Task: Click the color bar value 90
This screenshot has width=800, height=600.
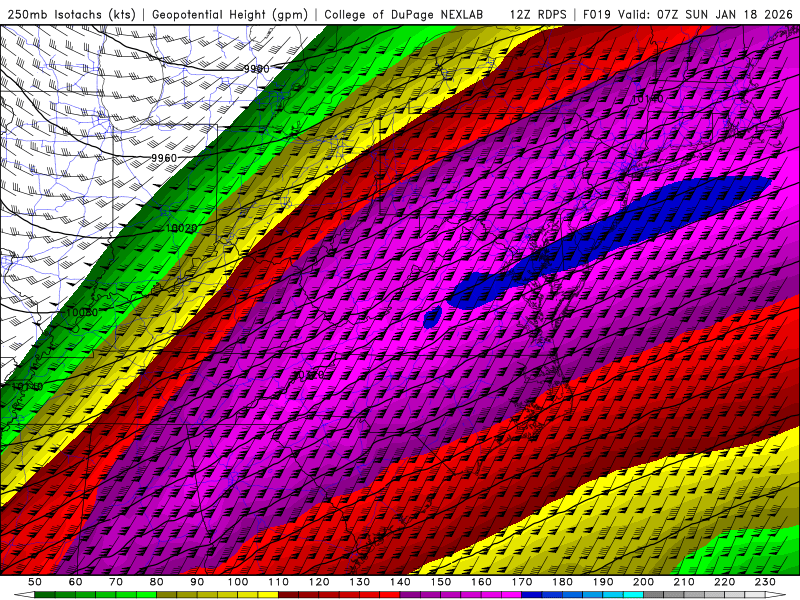Action: click(197, 582)
